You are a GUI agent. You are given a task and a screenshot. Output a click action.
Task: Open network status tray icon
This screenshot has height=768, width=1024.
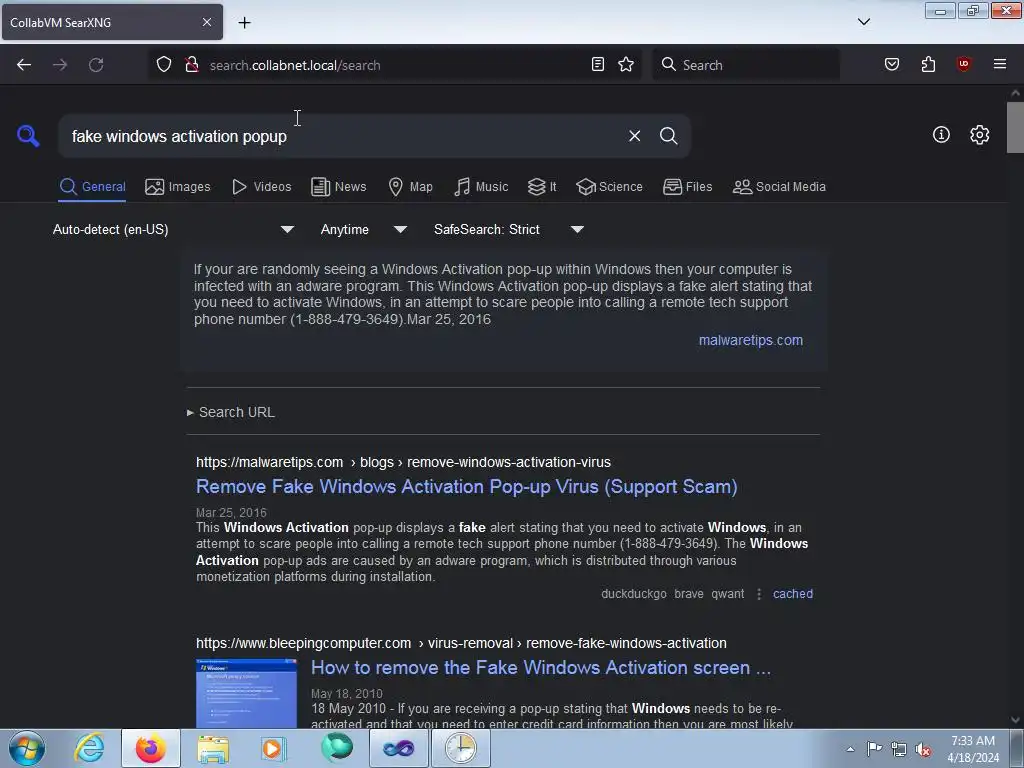click(899, 749)
